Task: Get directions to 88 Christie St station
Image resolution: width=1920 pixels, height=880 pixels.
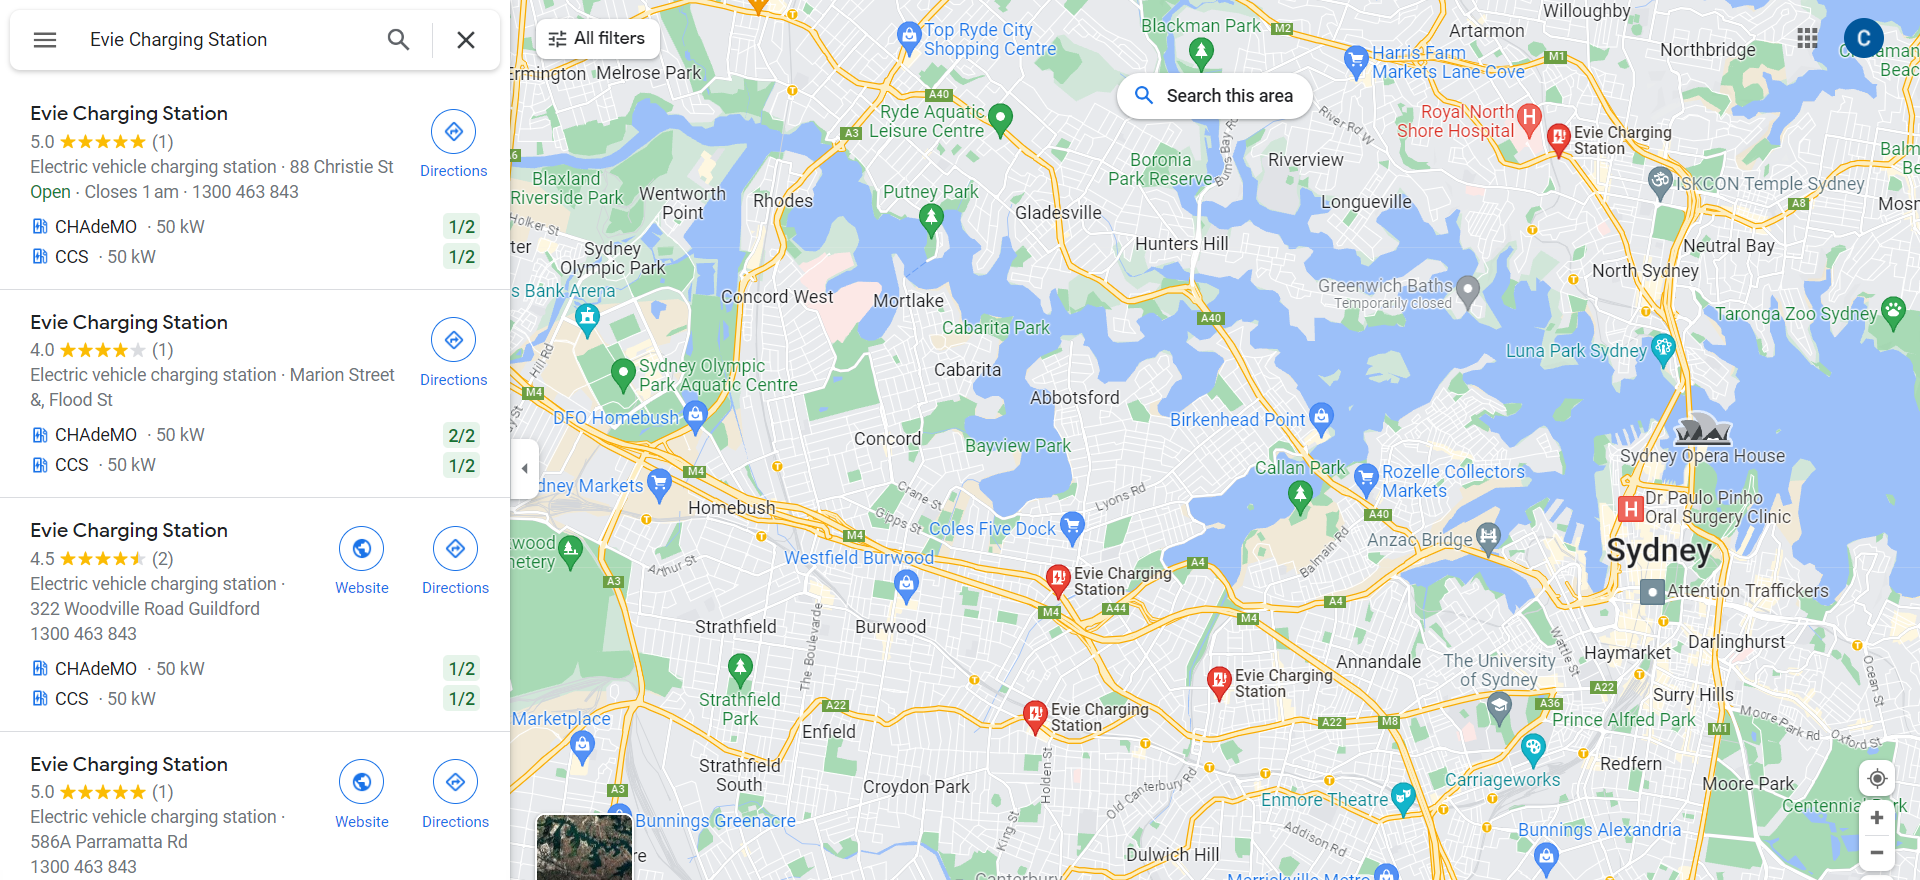Action: 454,145
